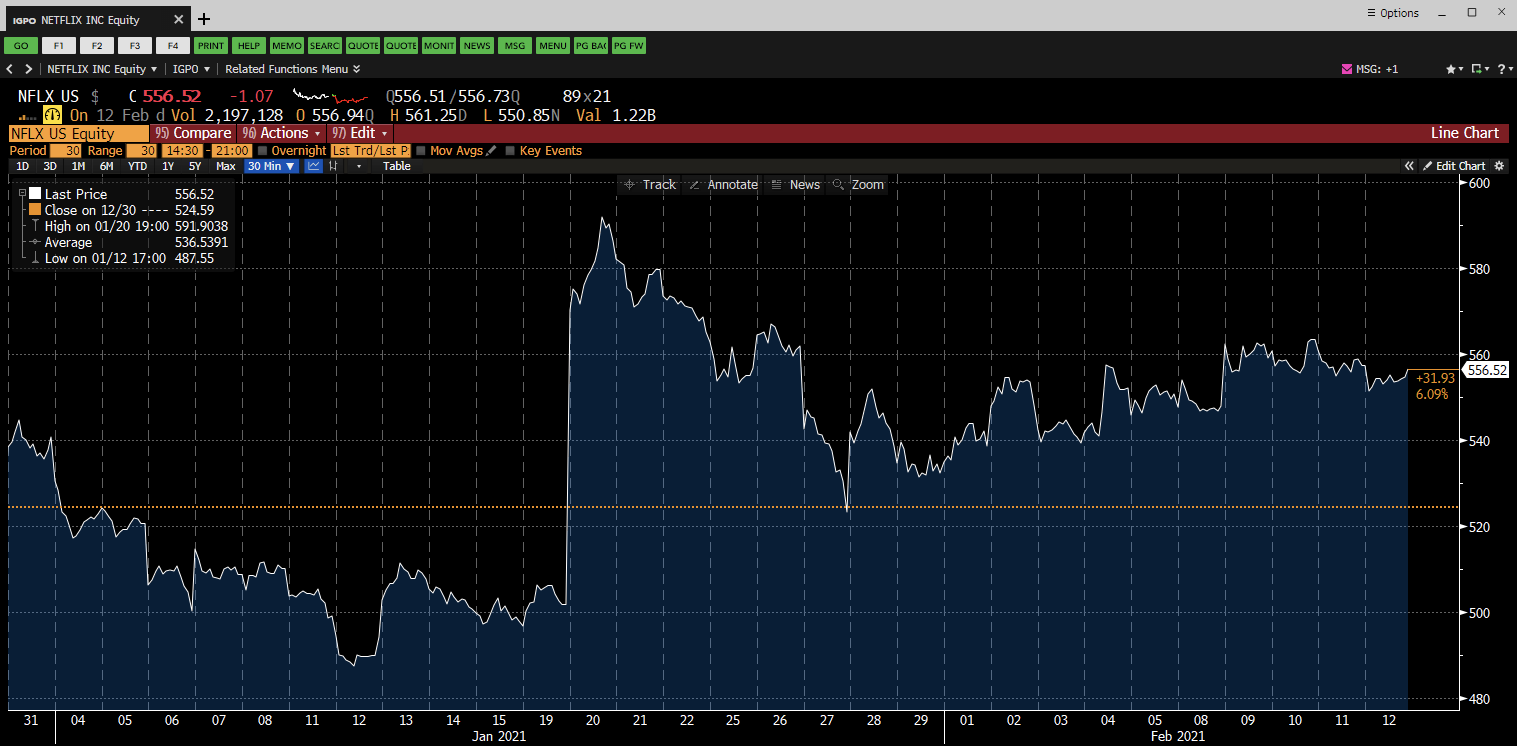Select the line chart type icon
The width and height of the screenshot is (1517, 746).
(x=313, y=166)
